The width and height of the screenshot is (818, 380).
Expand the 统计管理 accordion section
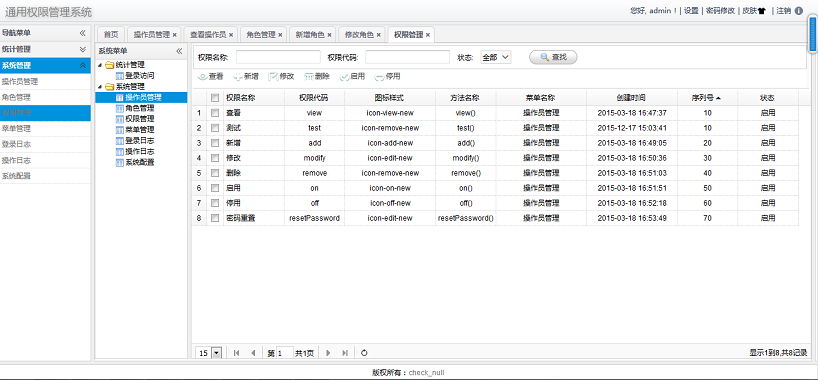[82, 49]
